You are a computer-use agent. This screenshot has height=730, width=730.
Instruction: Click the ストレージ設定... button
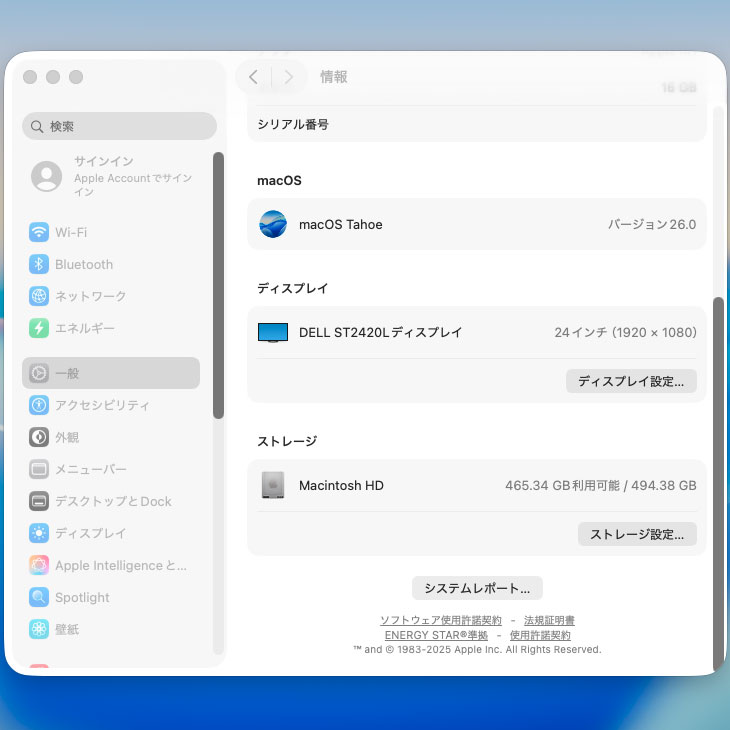(x=637, y=534)
